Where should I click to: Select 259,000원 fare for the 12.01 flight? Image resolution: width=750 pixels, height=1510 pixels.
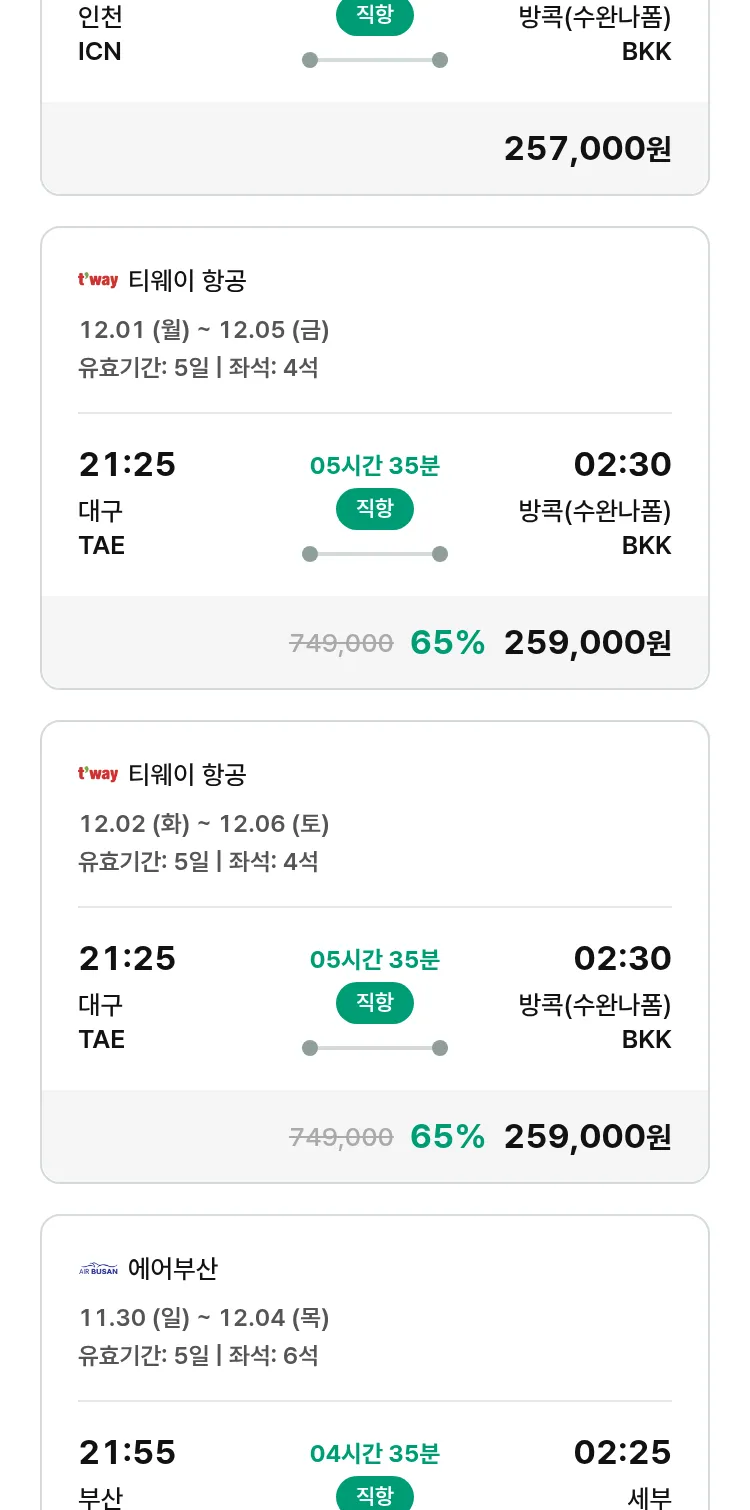[x=587, y=643]
